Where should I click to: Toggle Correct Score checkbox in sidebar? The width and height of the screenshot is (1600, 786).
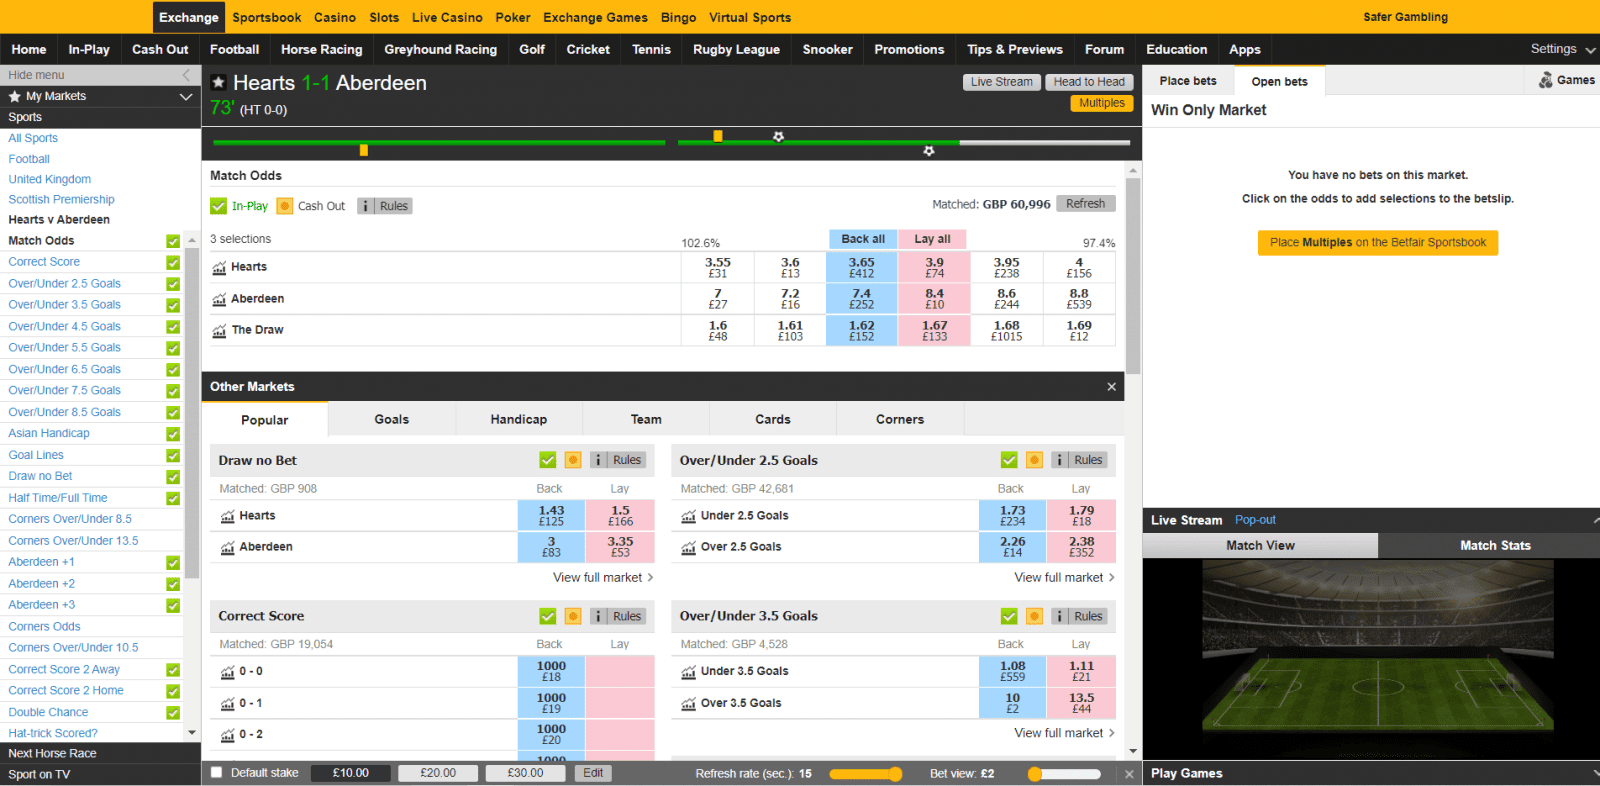173,262
